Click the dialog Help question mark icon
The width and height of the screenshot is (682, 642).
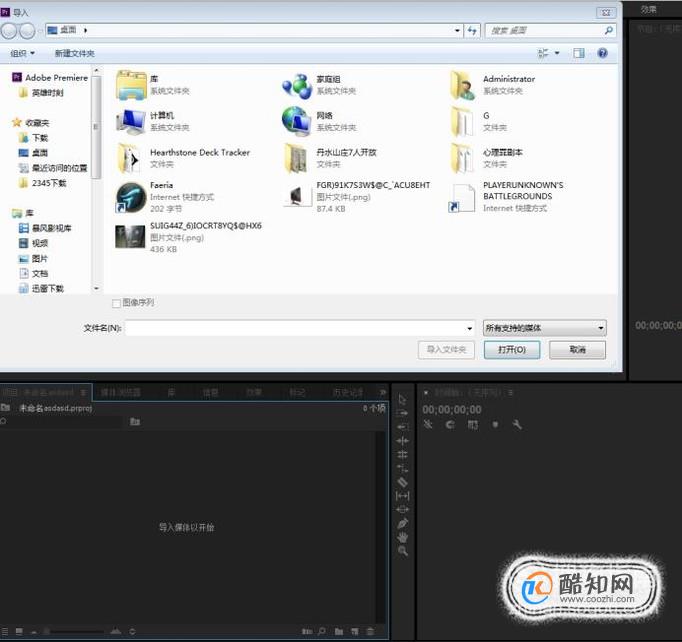(602, 53)
